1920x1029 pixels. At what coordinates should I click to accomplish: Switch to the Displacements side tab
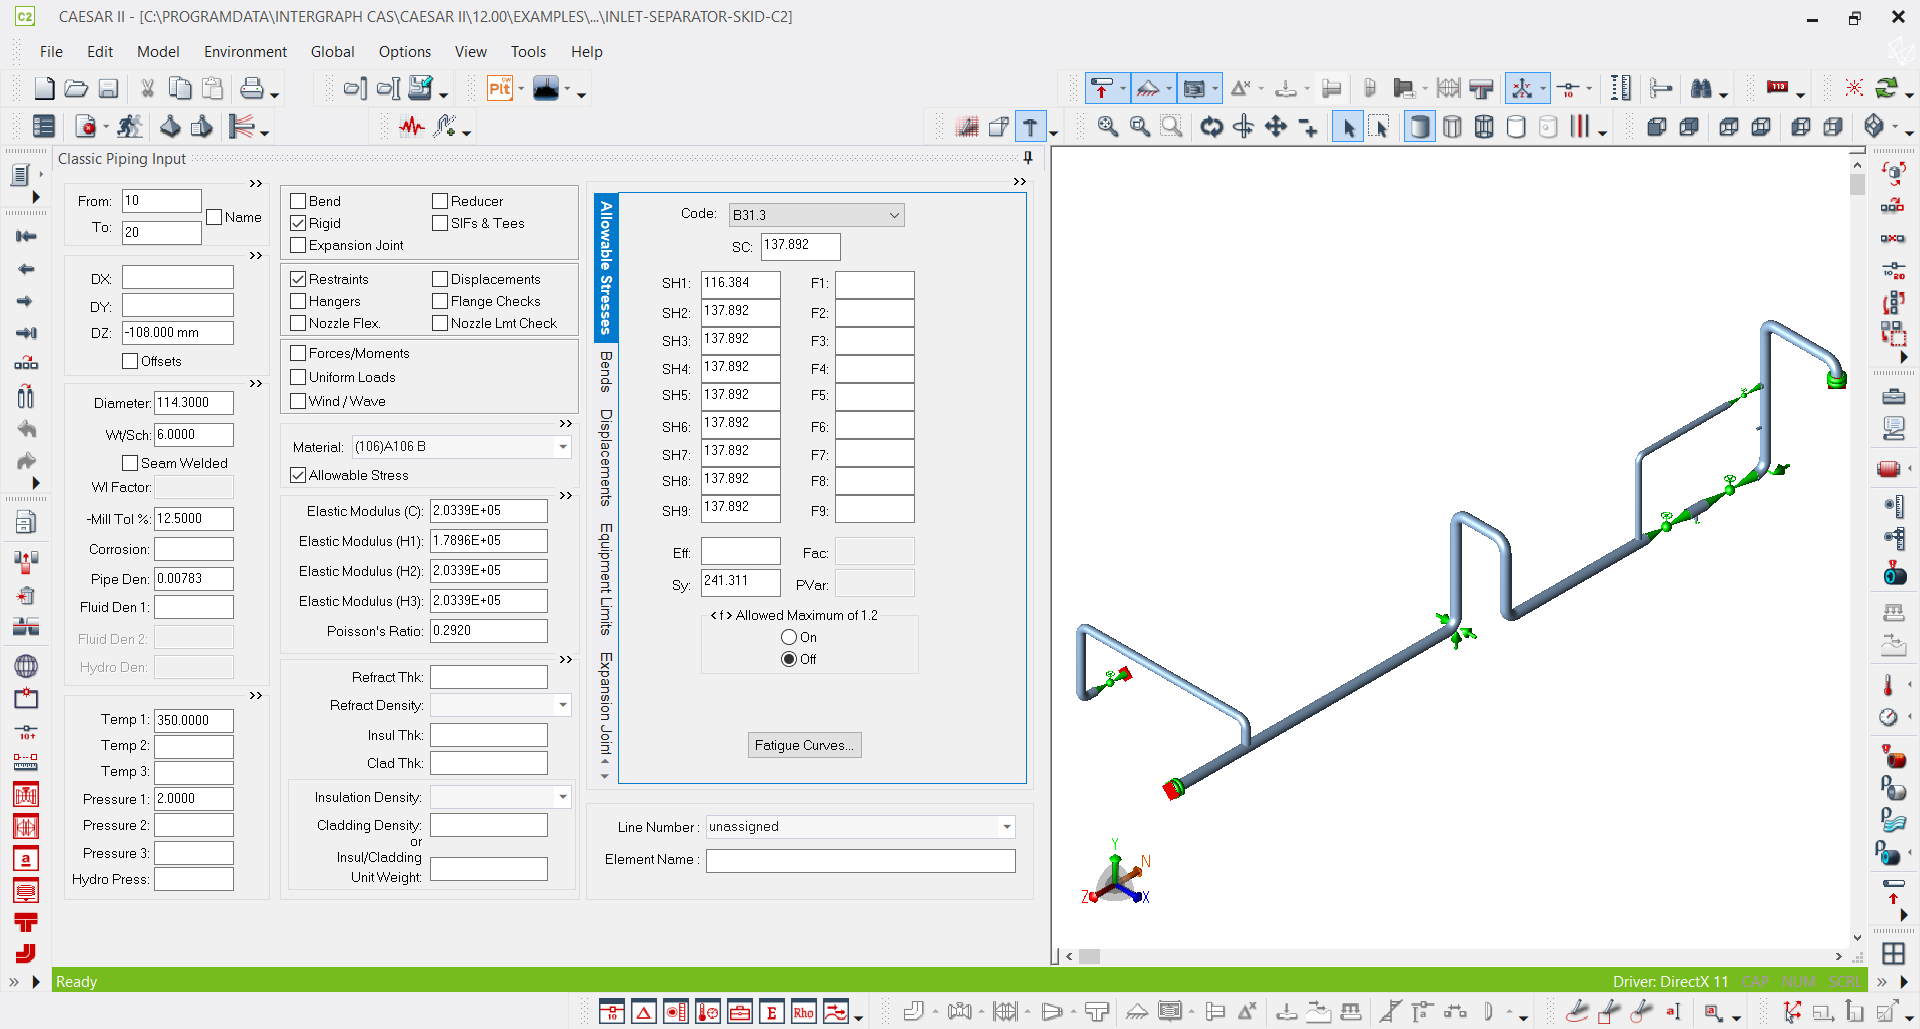click(x=606, y=457)
